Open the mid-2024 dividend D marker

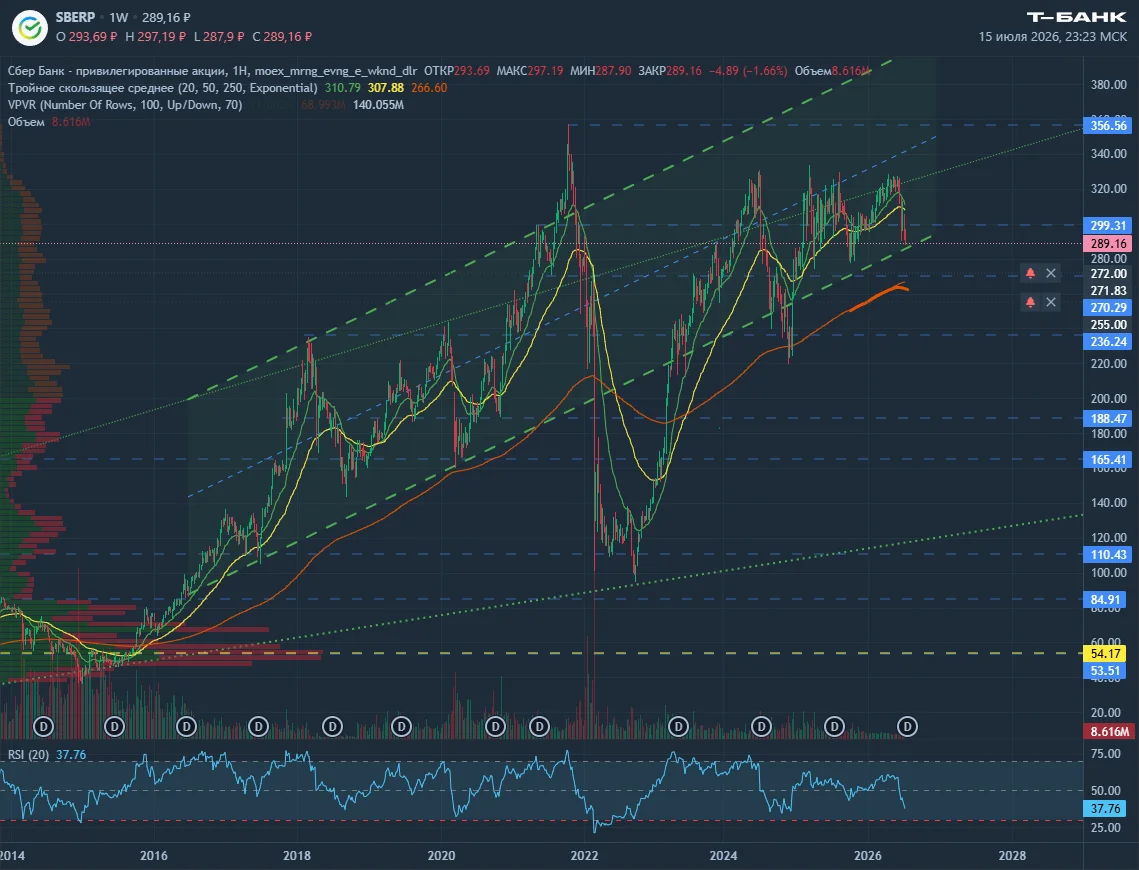(x=761, y=726)
